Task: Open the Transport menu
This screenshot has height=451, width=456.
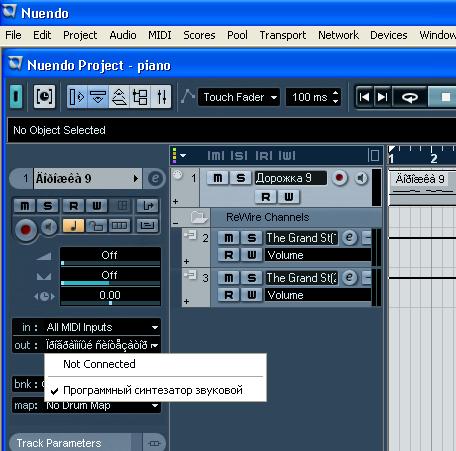Action: 283,35
